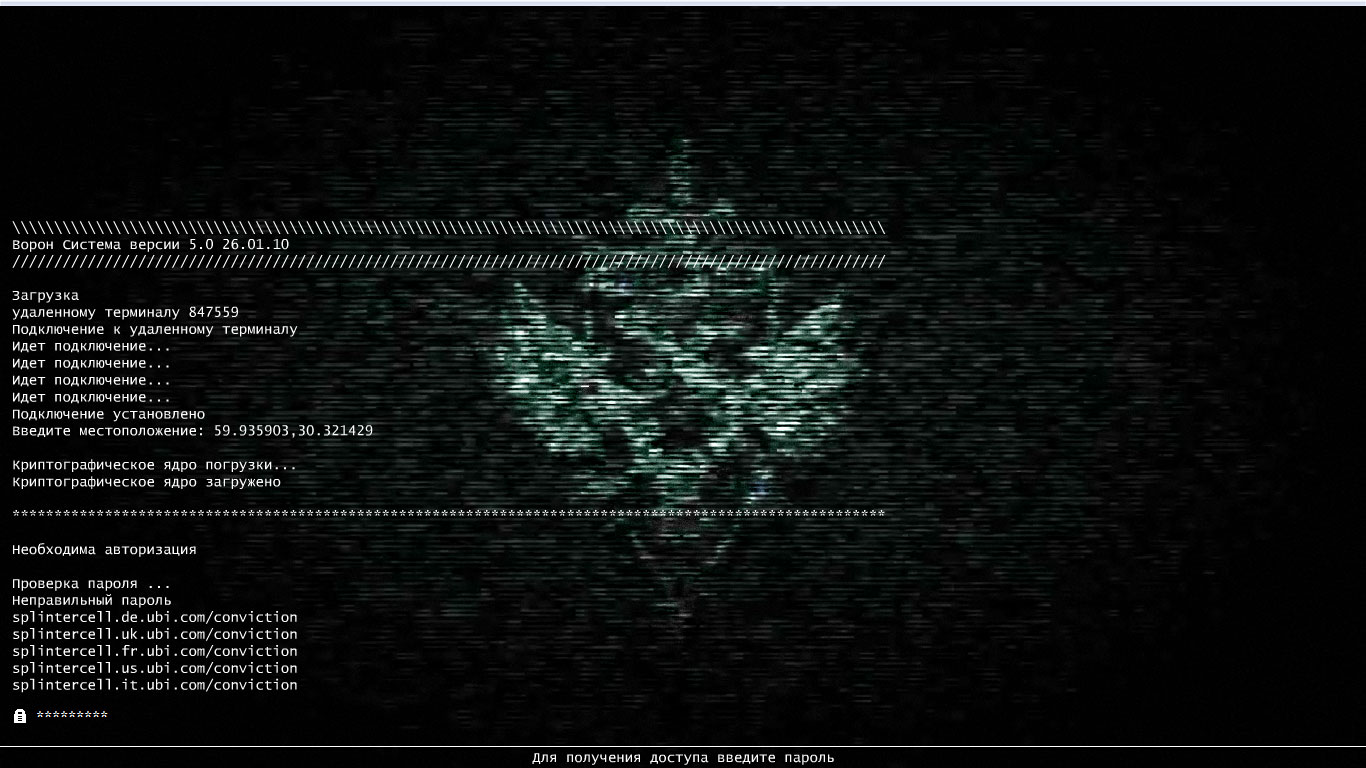Open splintercell.us.ubi.com/conviction link

coord(155,668)
